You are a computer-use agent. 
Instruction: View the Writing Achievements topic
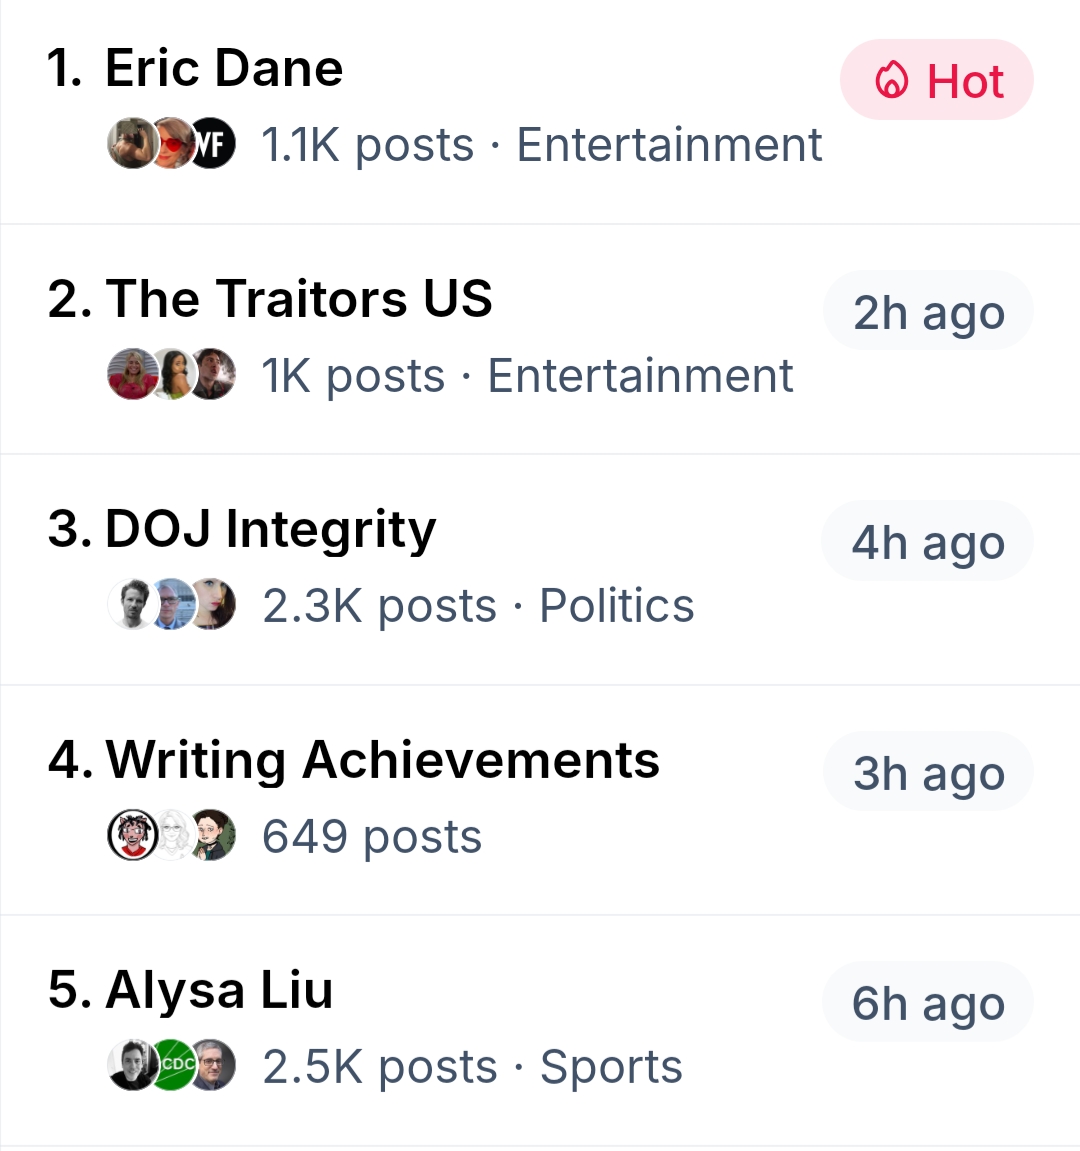pyautogui.click(x=382, y=760)
